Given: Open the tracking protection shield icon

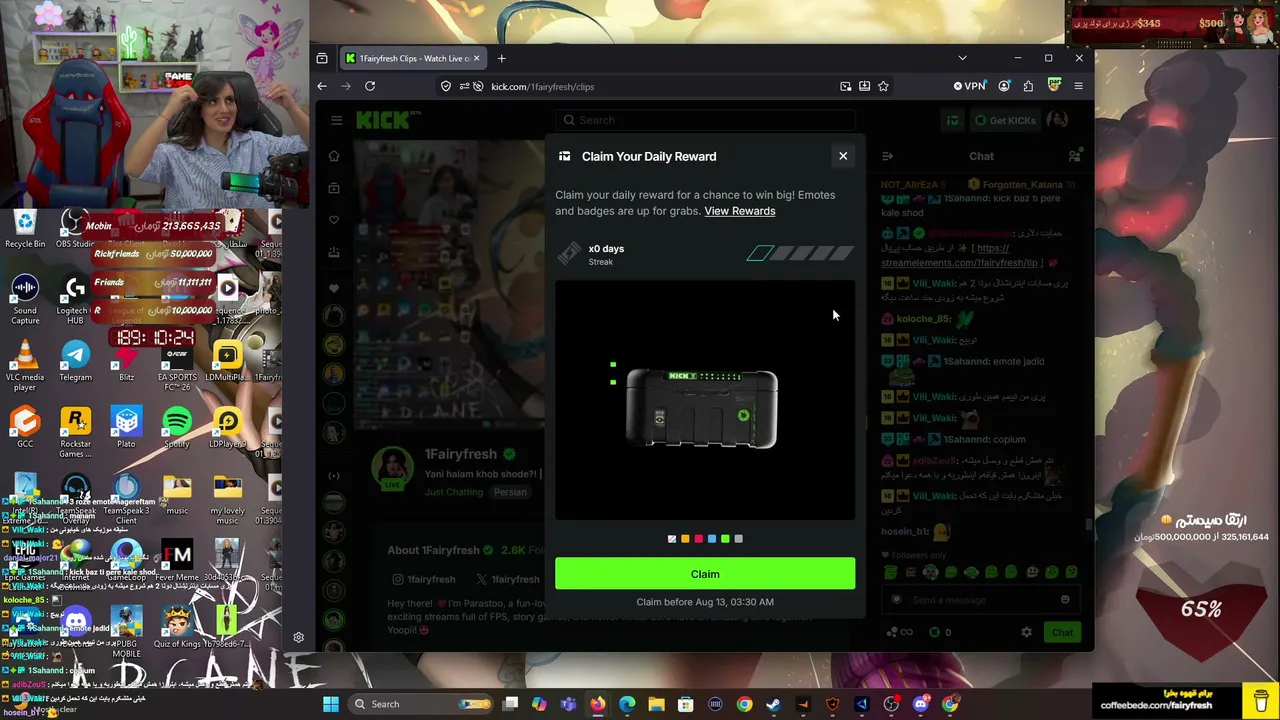Looking at the screenshot, I should pyautogui.click(x=446, y=86).
